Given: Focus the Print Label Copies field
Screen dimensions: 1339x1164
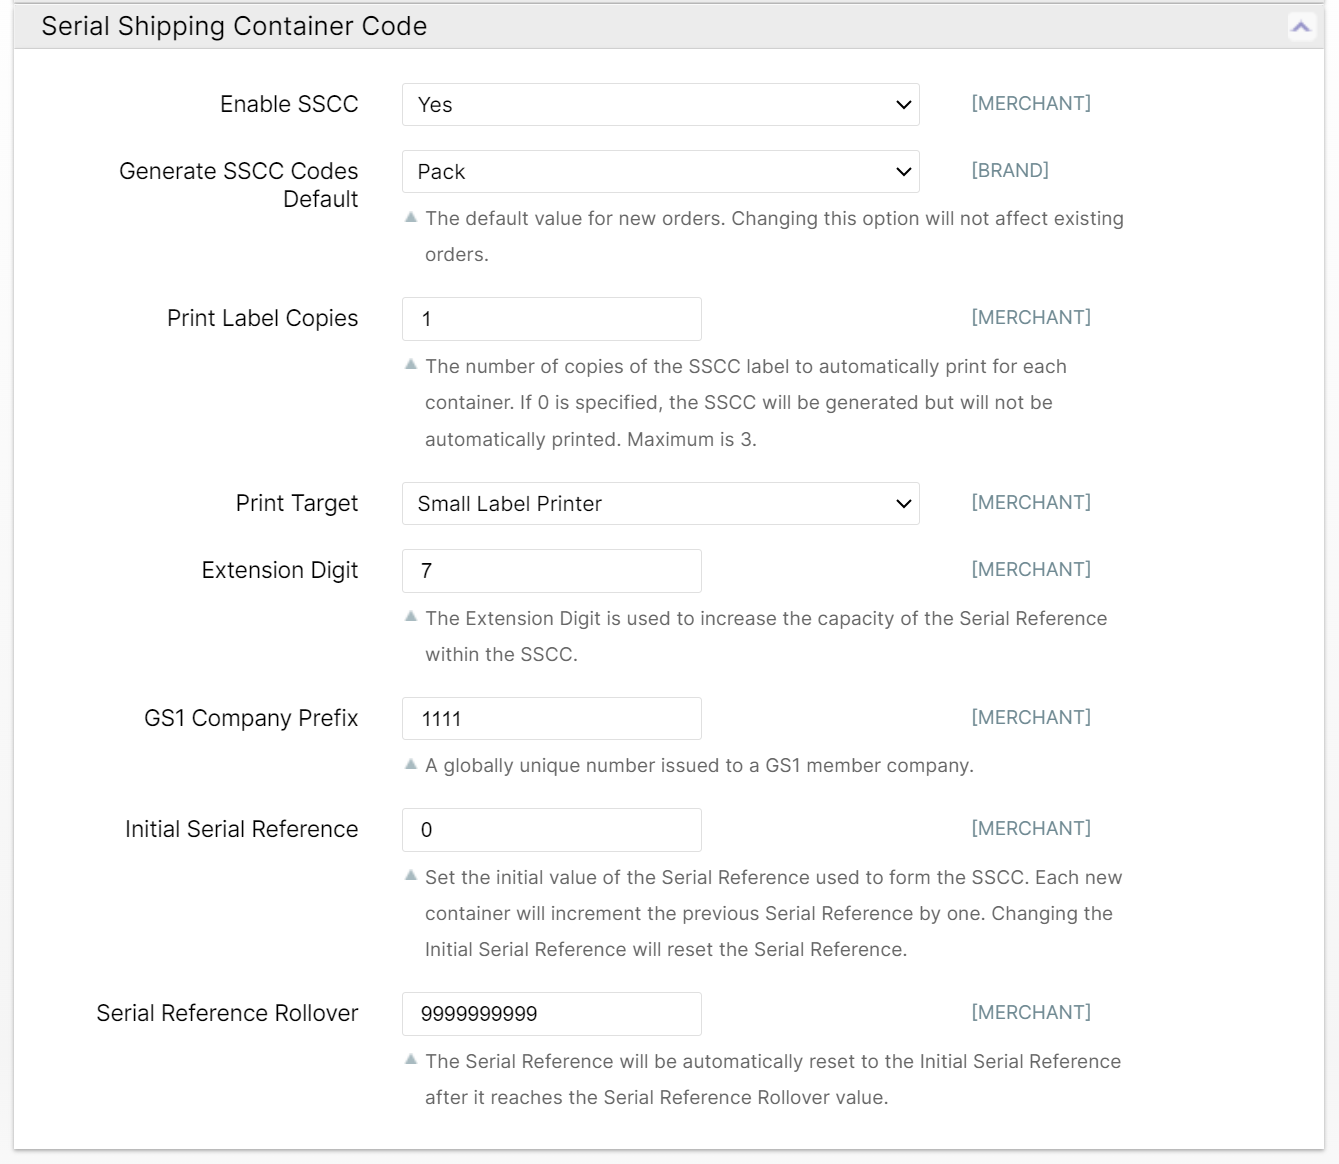Looking at the screenshot, I should click(x=551, y=319).
